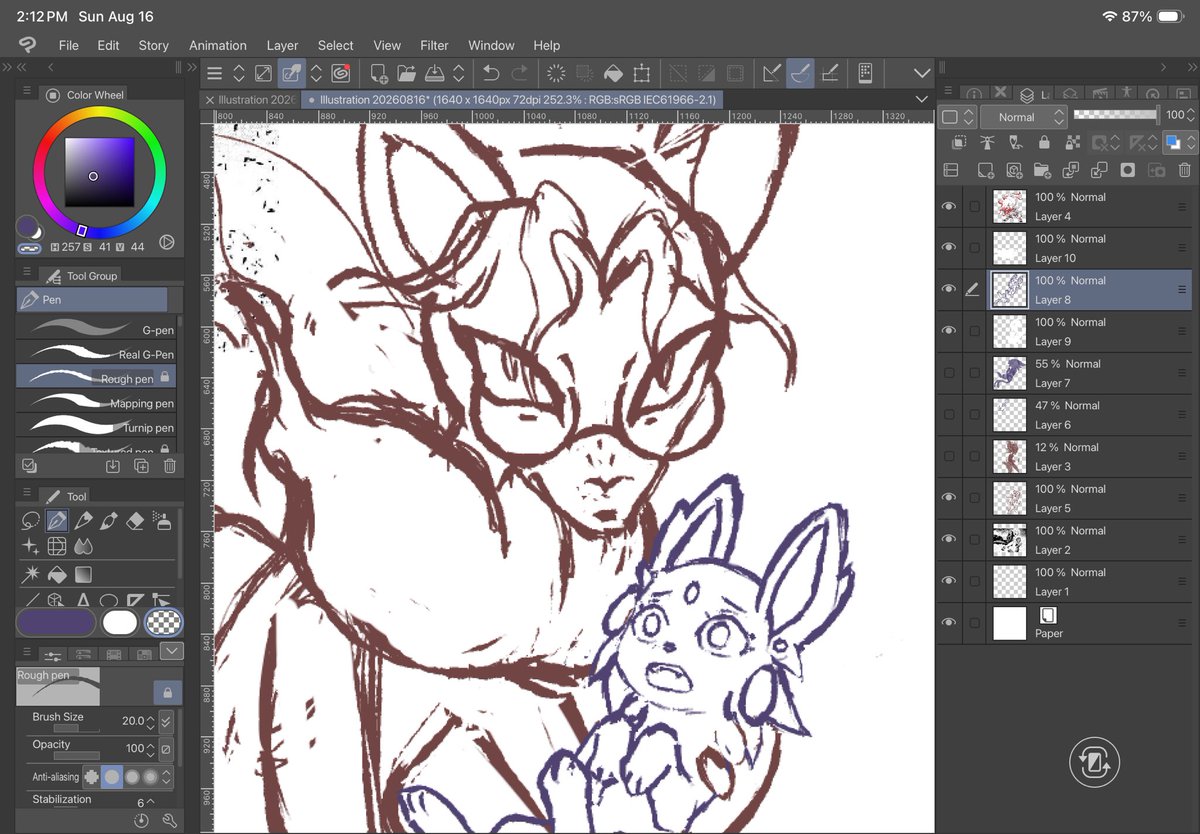
Task: Click Redo arrow in command bar
Action: [519, 73]
